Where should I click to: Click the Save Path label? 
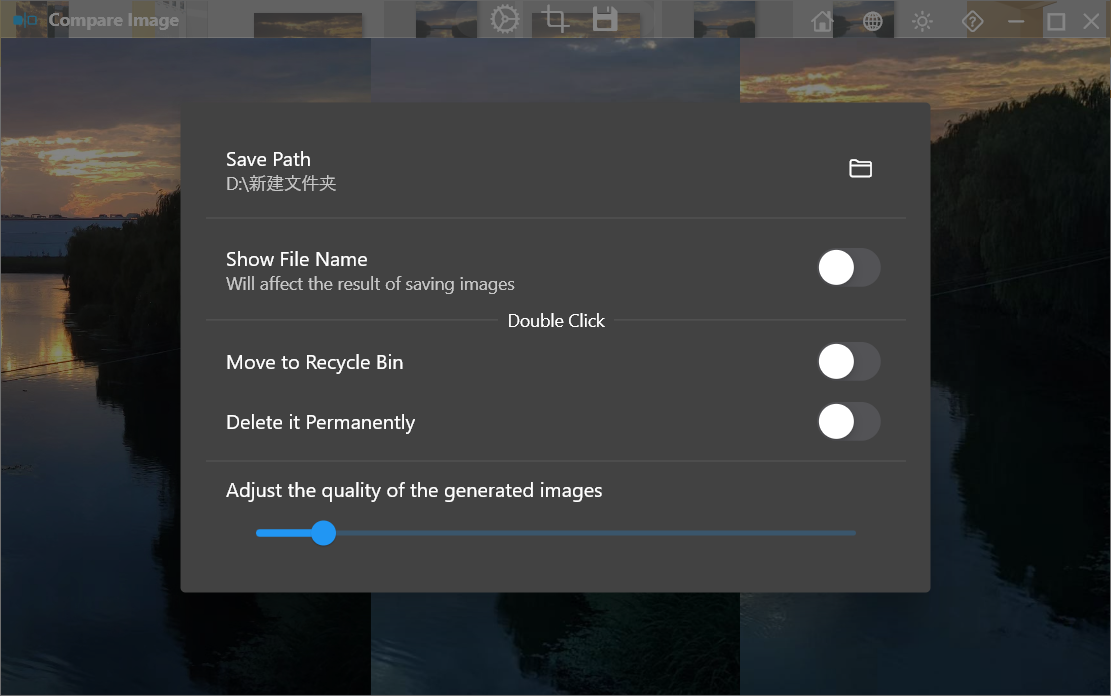(x=268, y=159)
